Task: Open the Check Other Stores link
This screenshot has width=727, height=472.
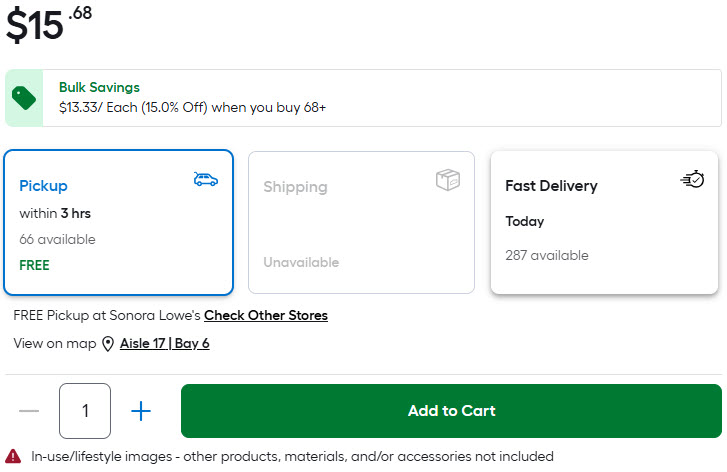Action: pyautogui.click(x=266, y=316)
